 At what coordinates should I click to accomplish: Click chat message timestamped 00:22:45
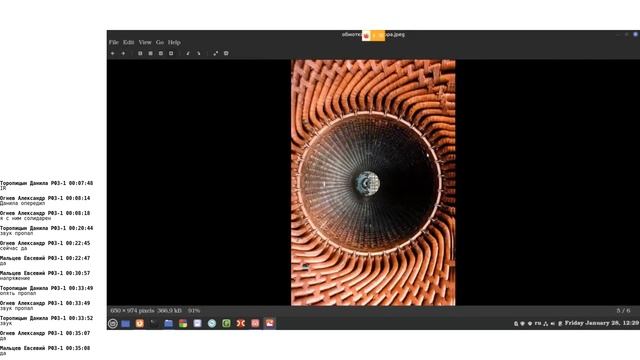(45, 246)
